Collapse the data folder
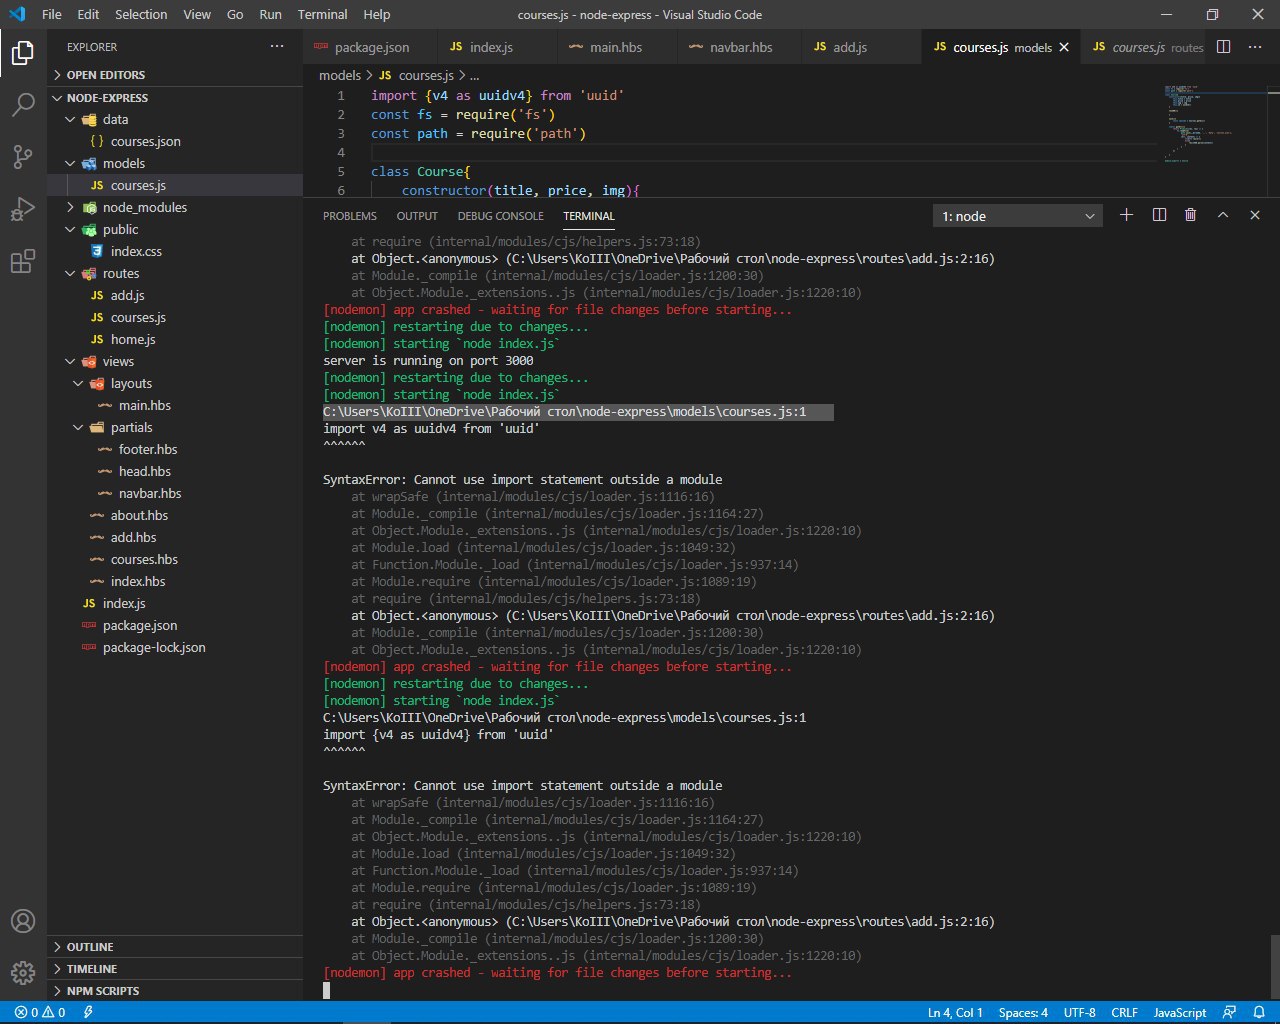 (x=175, y=119)
